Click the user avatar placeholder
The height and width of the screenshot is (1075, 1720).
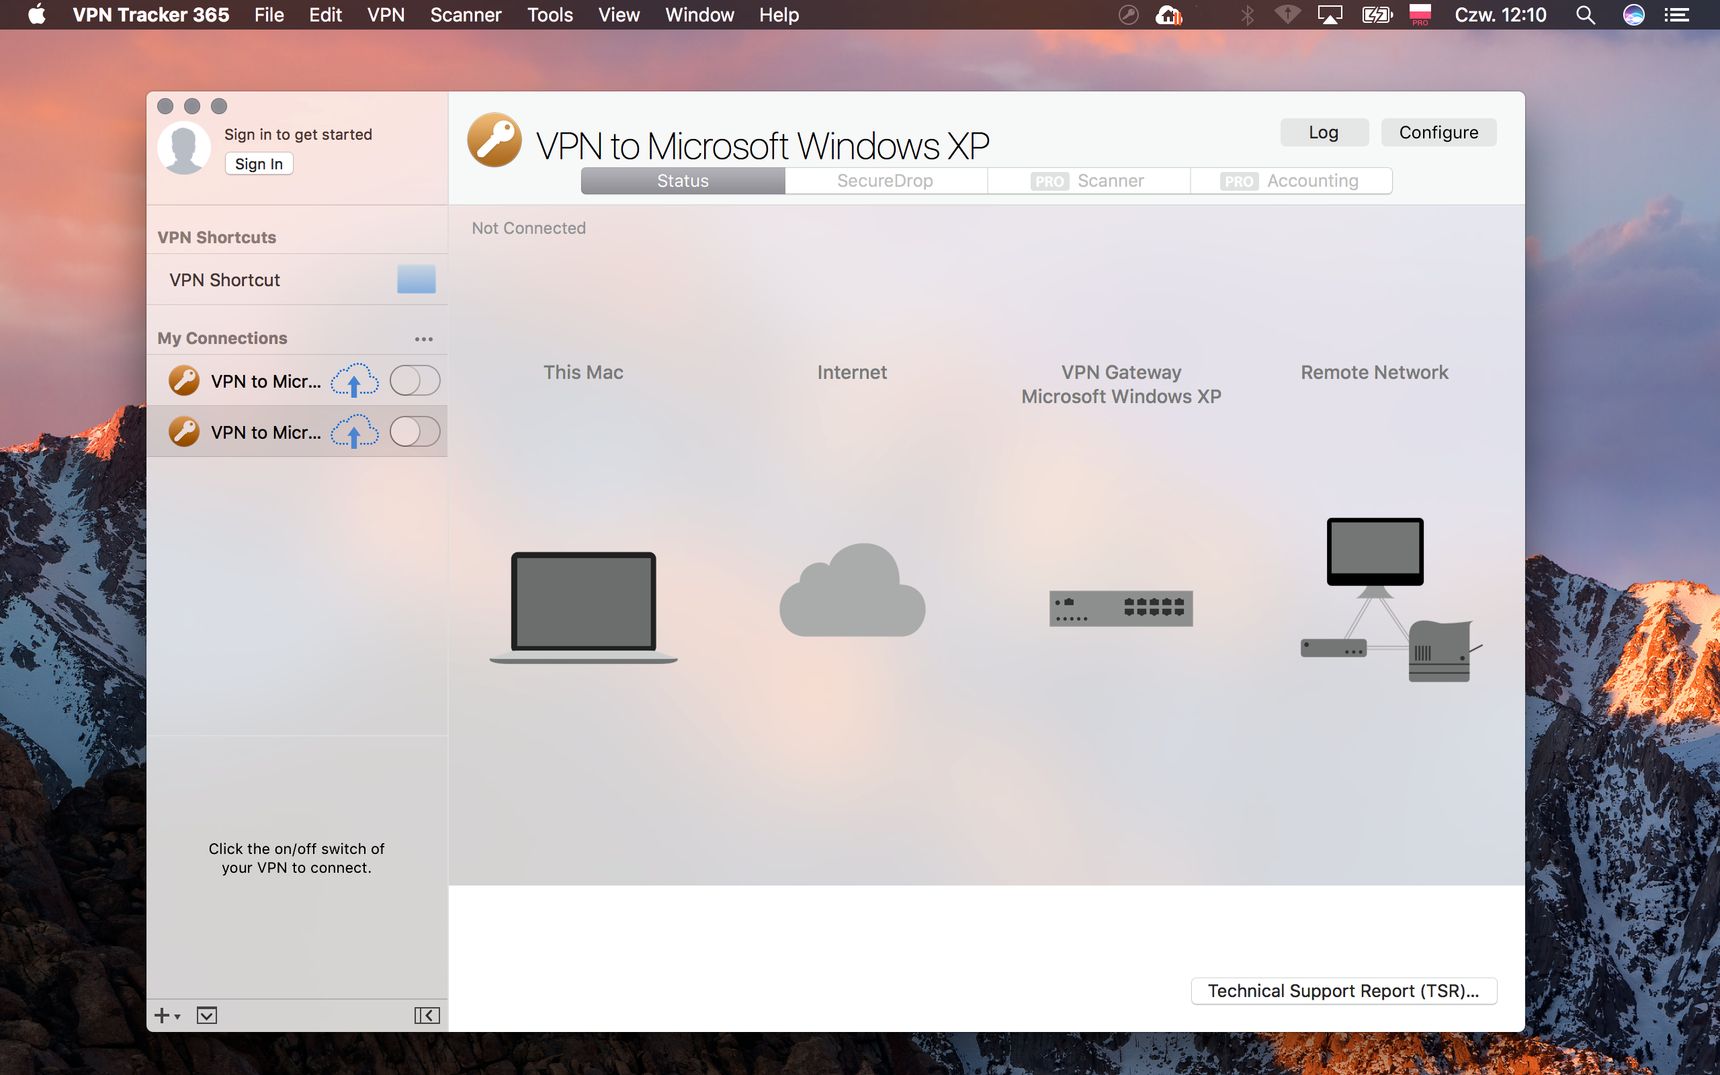point(184,148)
